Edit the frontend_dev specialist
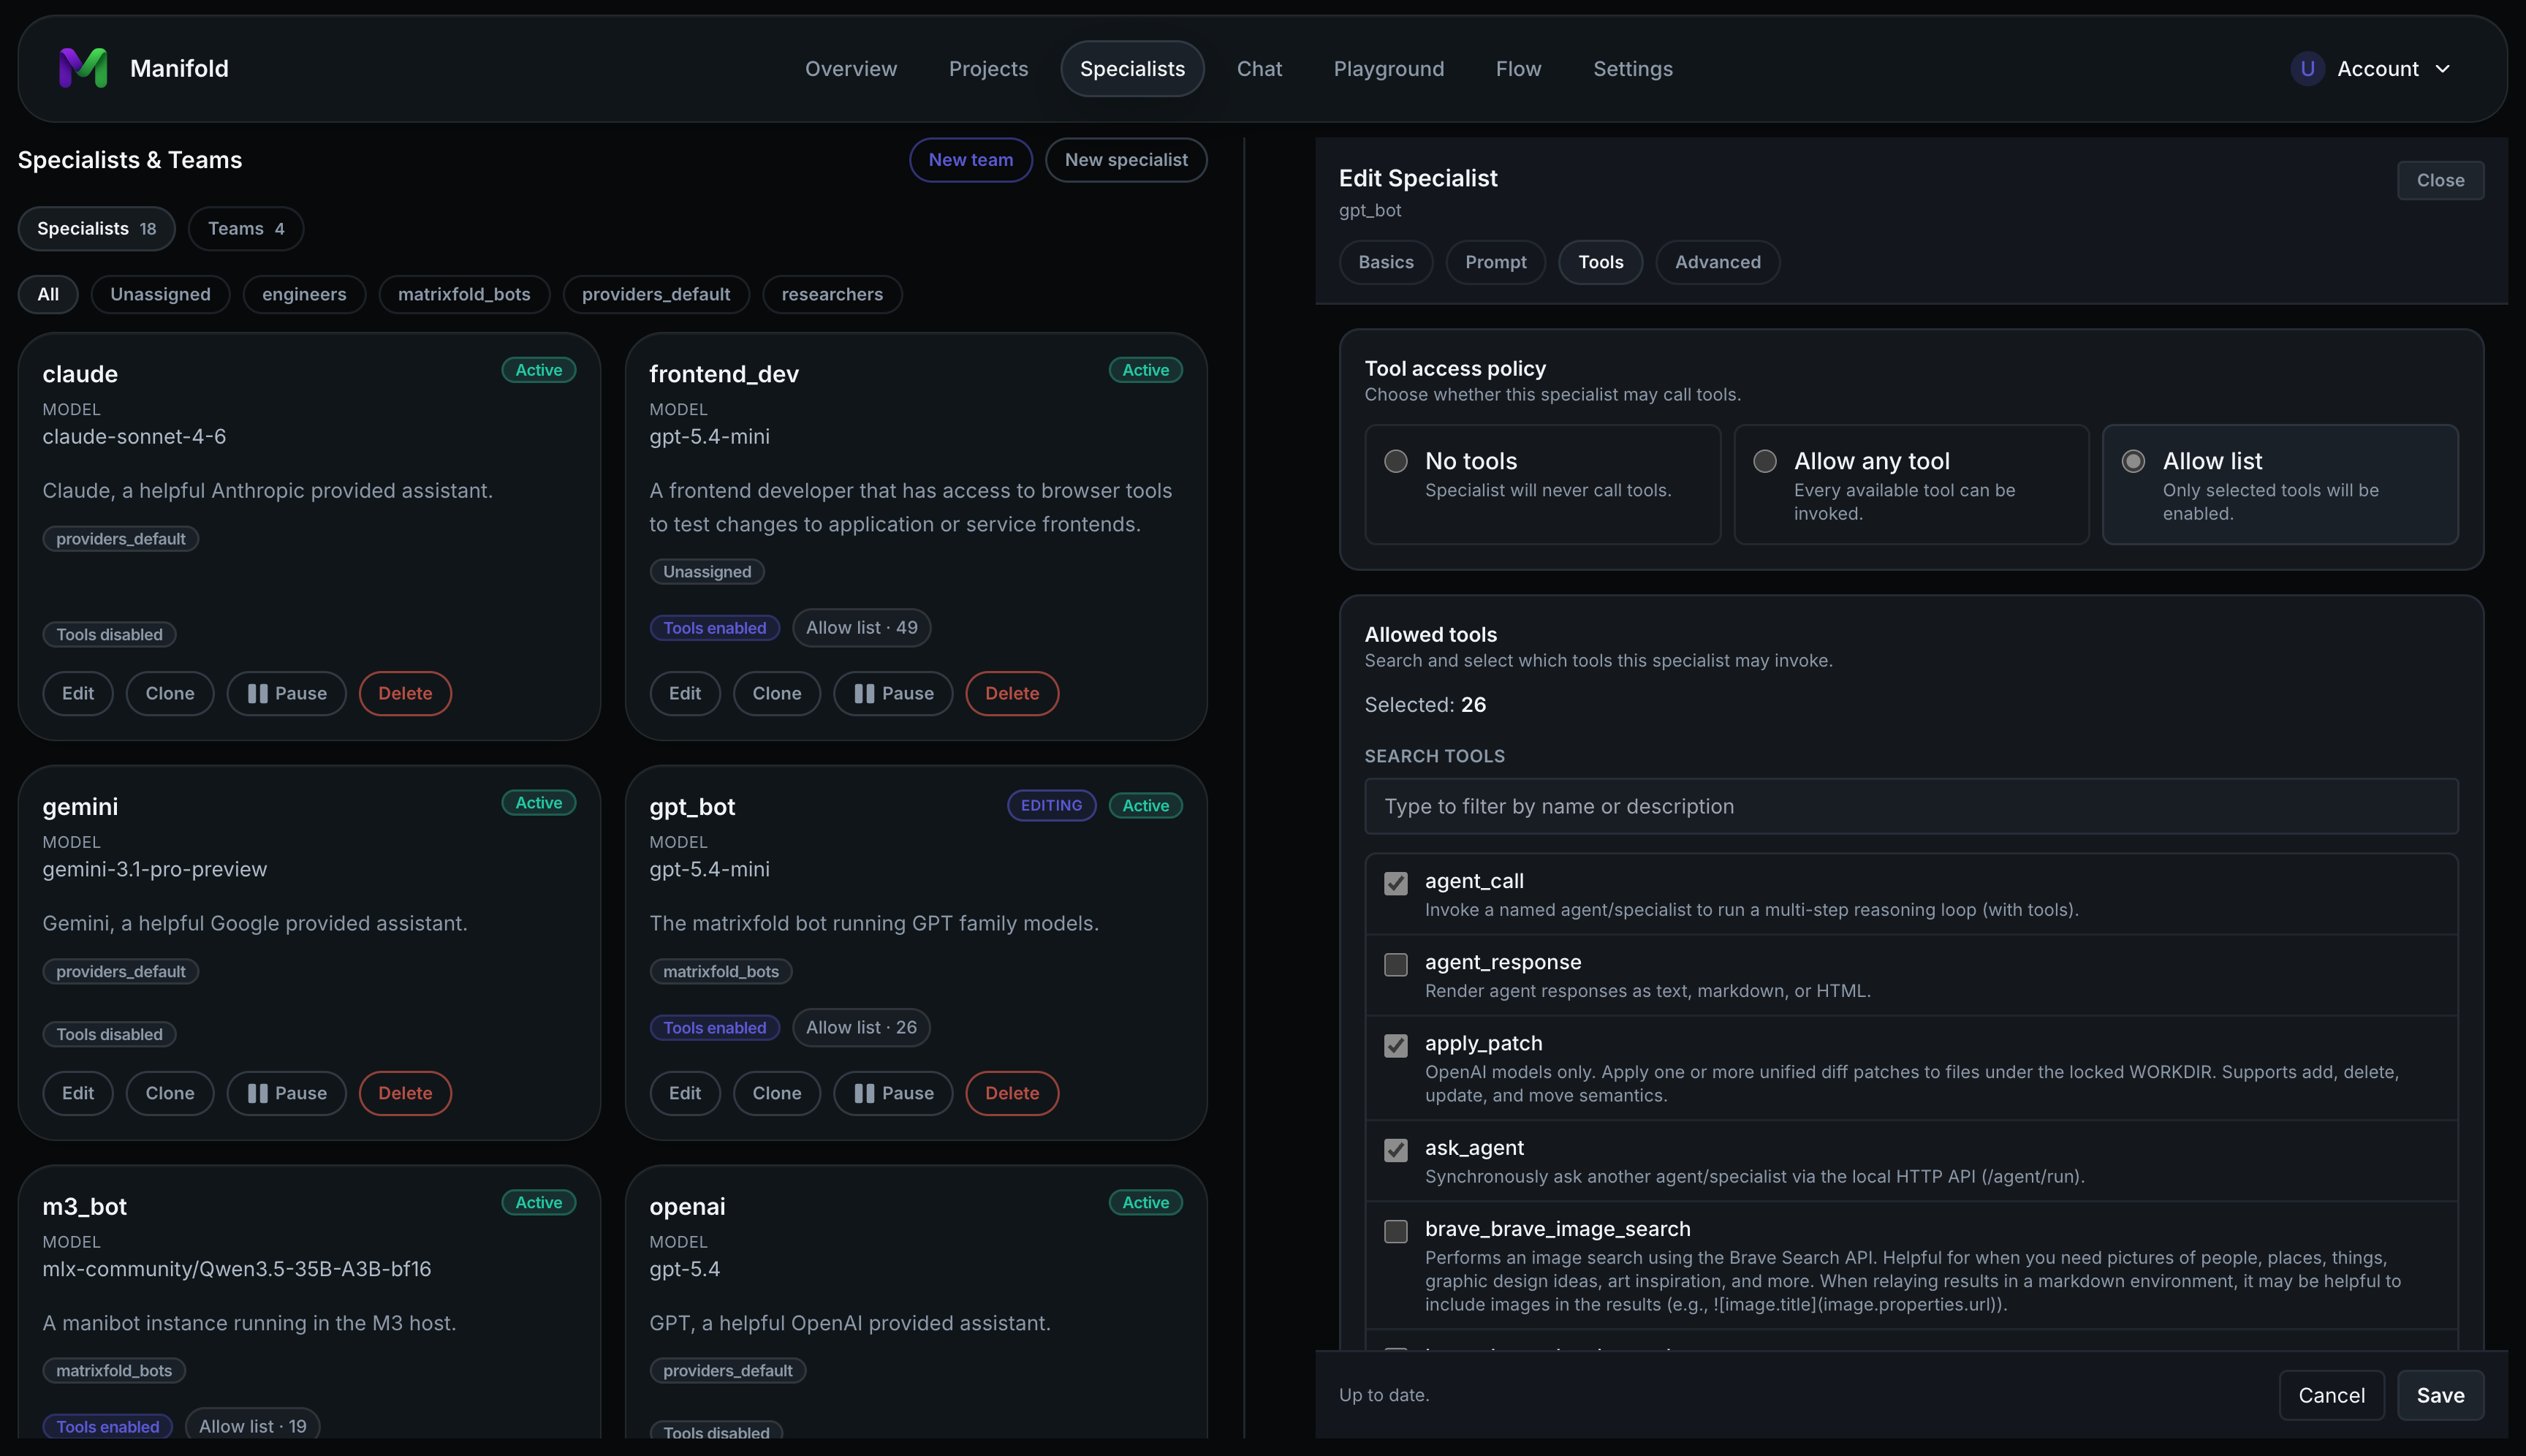 [685, 693]
